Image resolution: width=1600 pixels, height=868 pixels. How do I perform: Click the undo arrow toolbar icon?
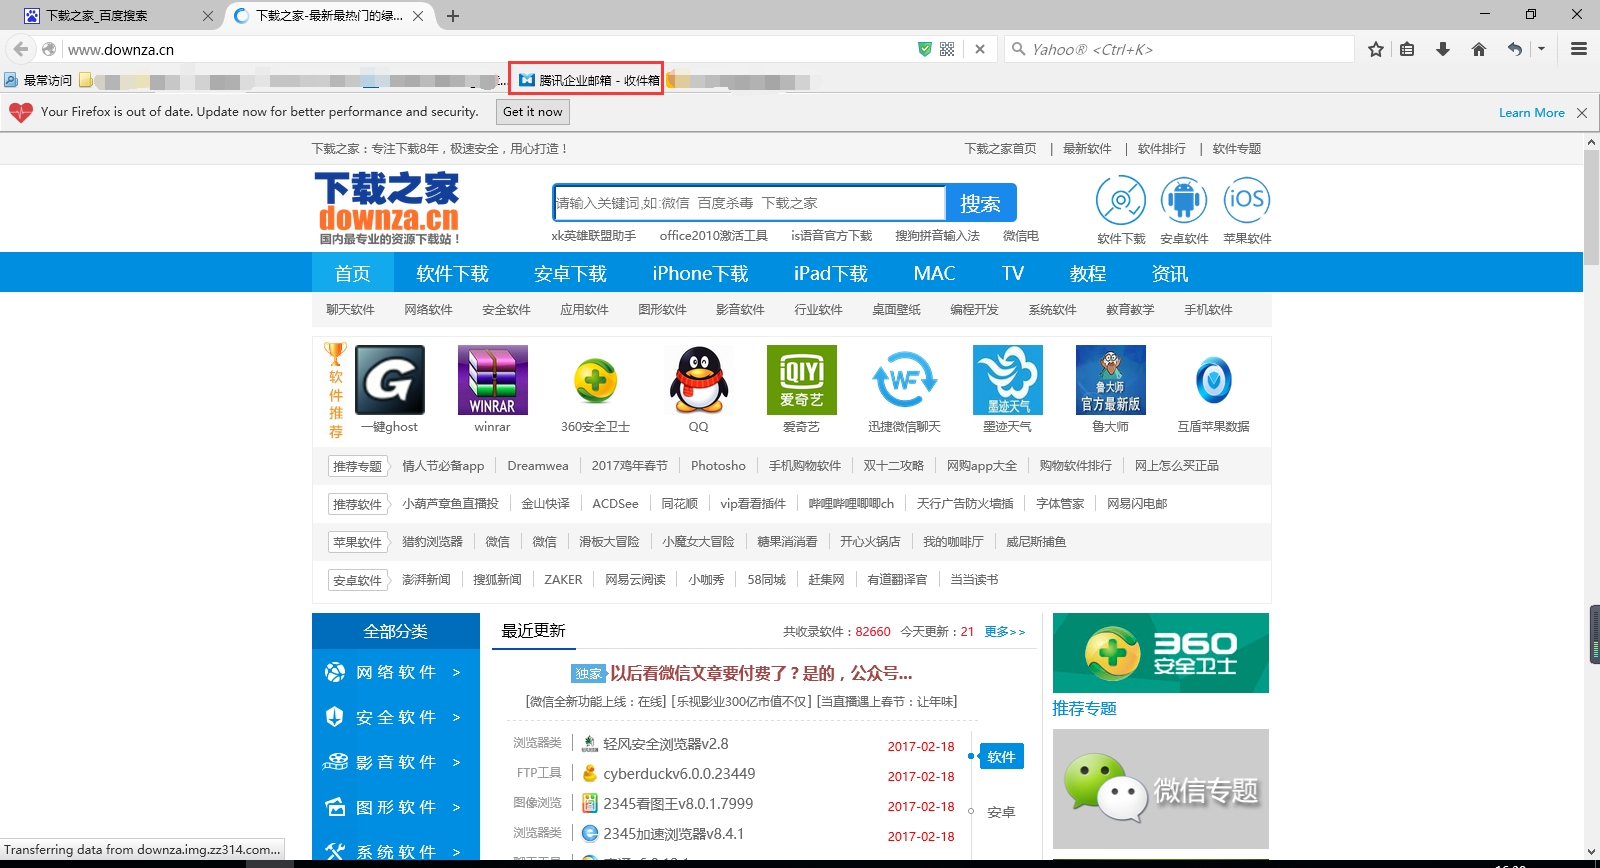[x=1515, y=49]
